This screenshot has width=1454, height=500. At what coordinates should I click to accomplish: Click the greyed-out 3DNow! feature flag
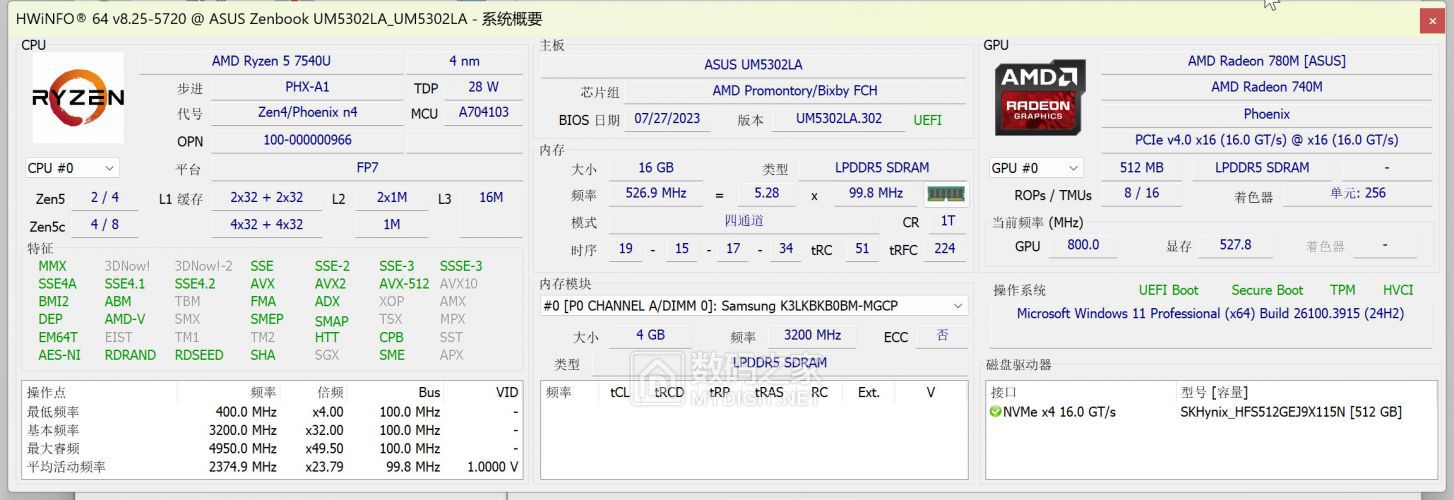coord(127,266)
